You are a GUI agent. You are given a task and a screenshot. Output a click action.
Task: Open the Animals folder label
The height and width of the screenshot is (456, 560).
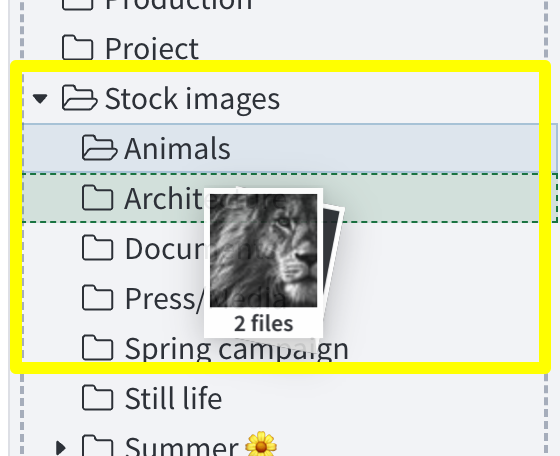[x=177, y=149]
